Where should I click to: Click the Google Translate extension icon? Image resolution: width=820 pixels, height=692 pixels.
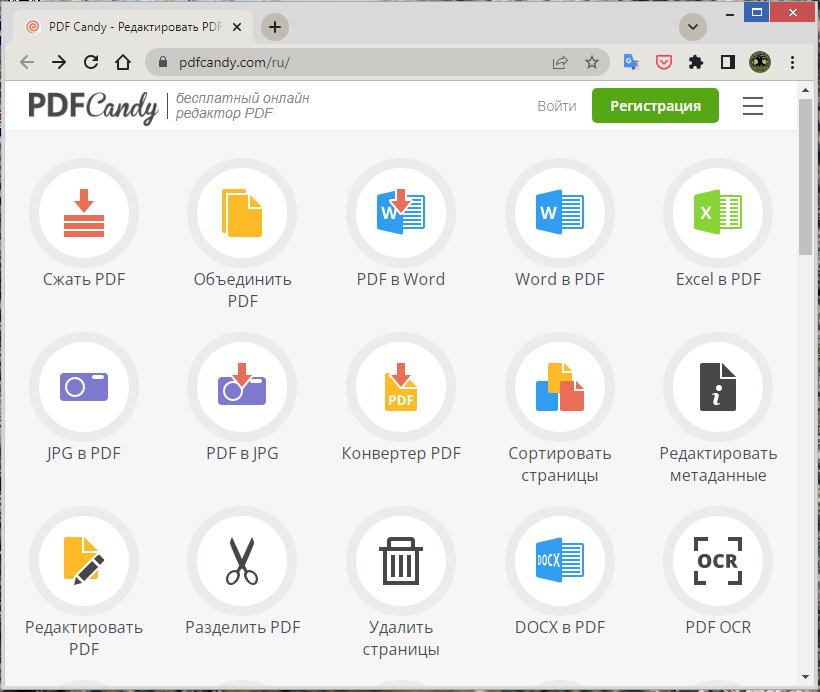pyautogui.click(x=631, y=62)
